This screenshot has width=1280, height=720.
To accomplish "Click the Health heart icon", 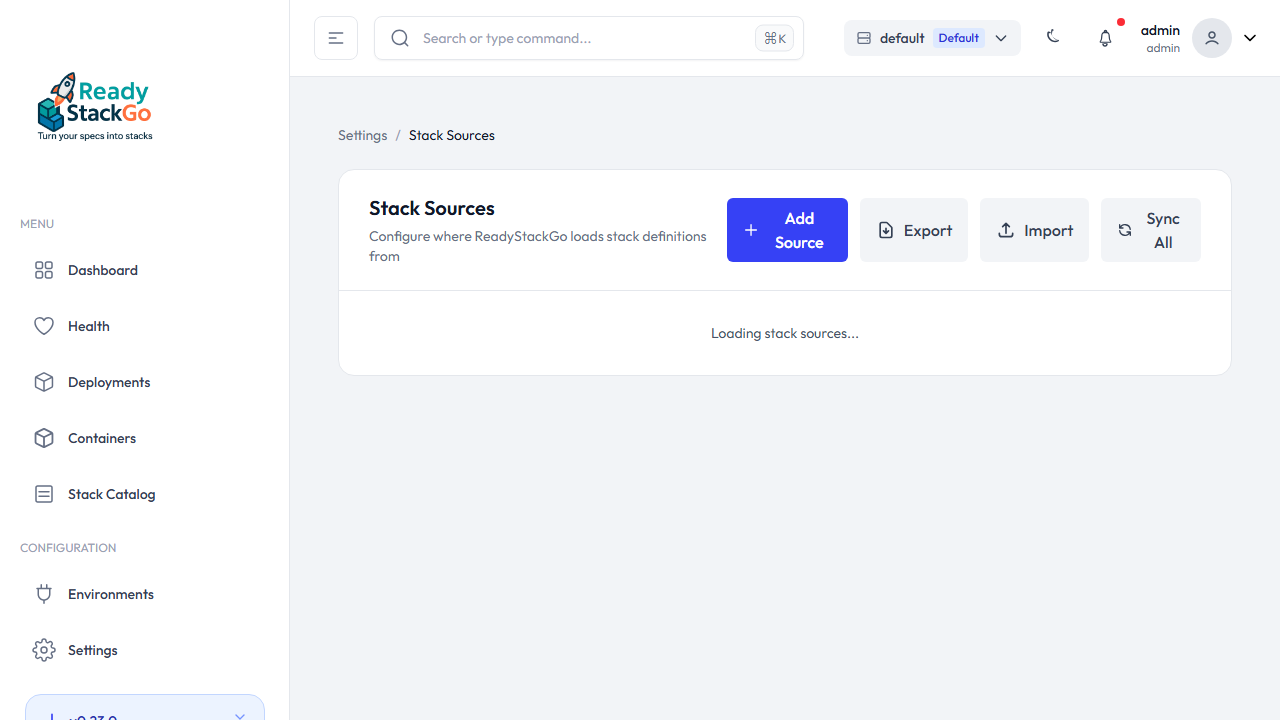I will click(x=44, y=326).
